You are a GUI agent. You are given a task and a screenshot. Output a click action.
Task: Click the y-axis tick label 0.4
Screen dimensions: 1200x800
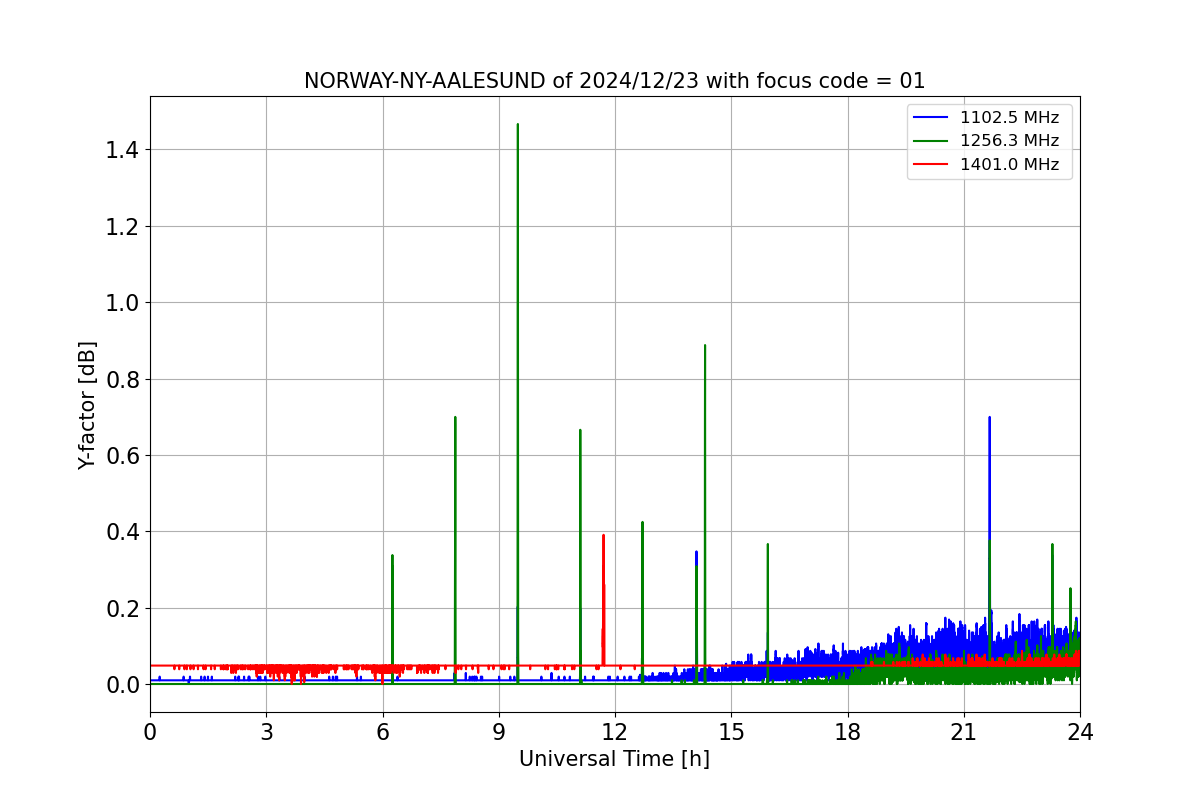123,532
